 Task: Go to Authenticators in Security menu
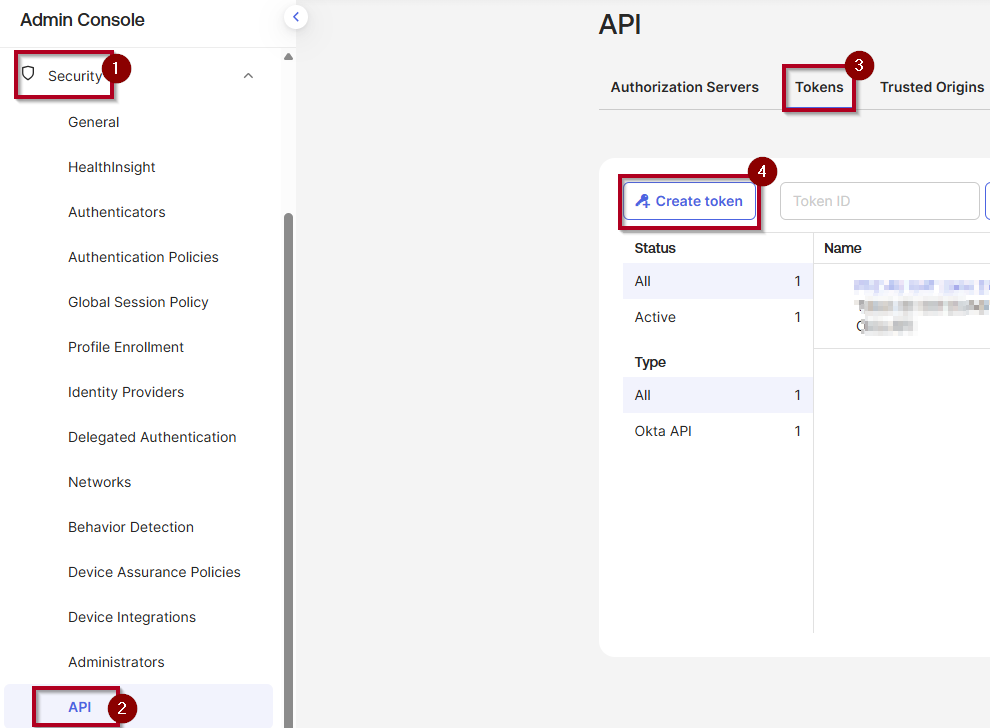[117, 212]
